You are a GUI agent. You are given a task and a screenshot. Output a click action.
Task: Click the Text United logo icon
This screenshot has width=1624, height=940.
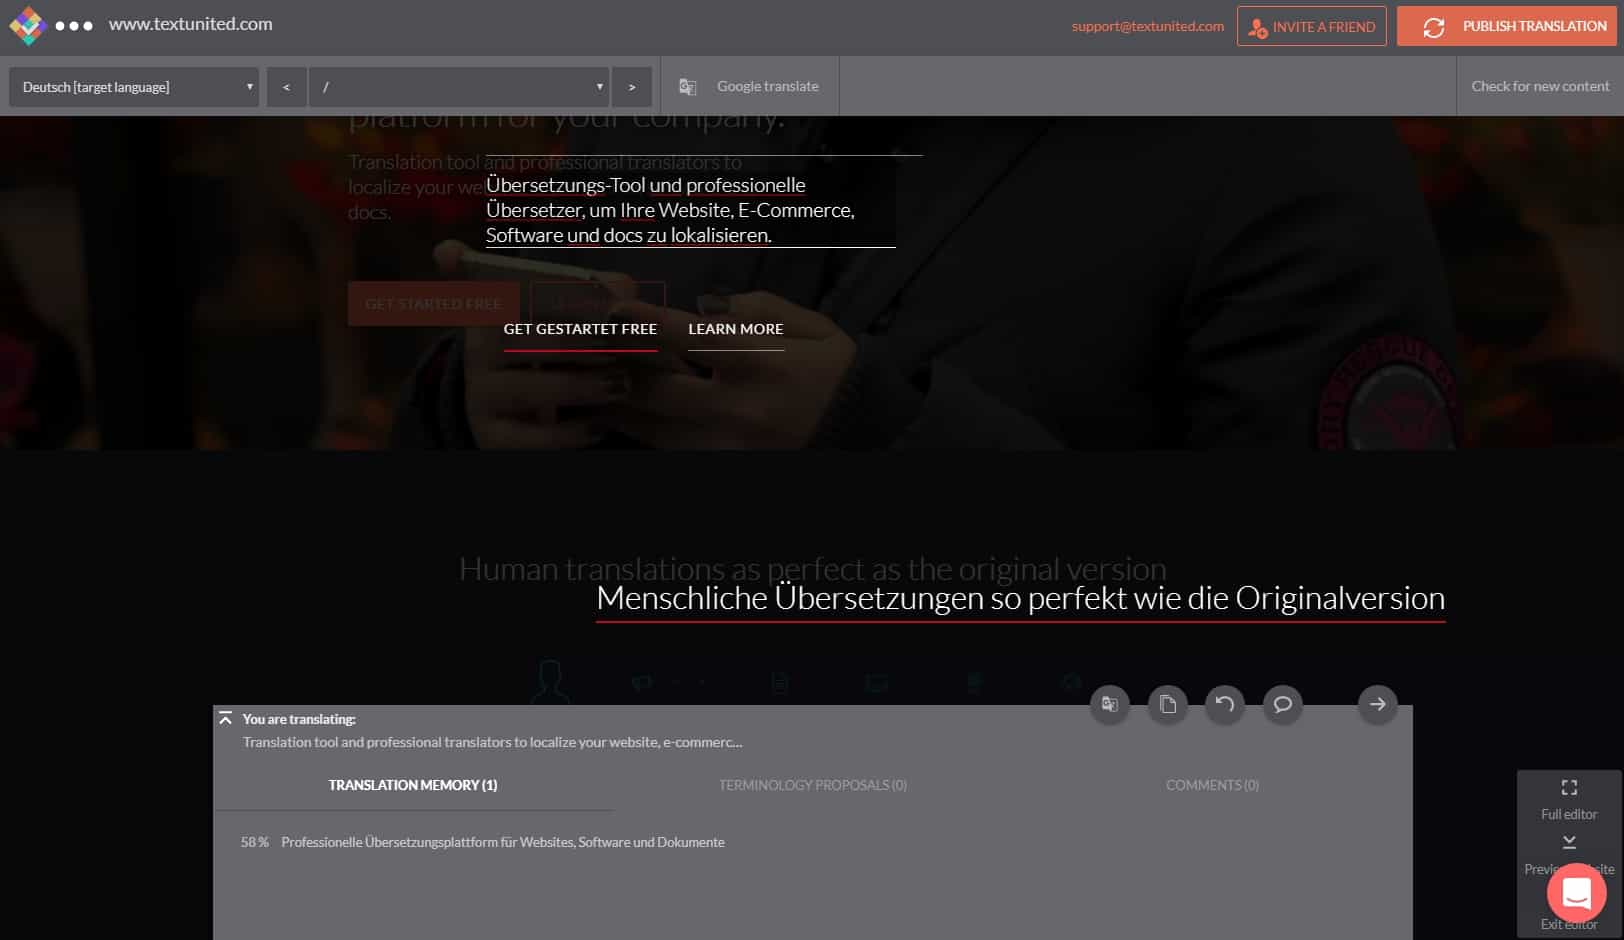[27, 26]
